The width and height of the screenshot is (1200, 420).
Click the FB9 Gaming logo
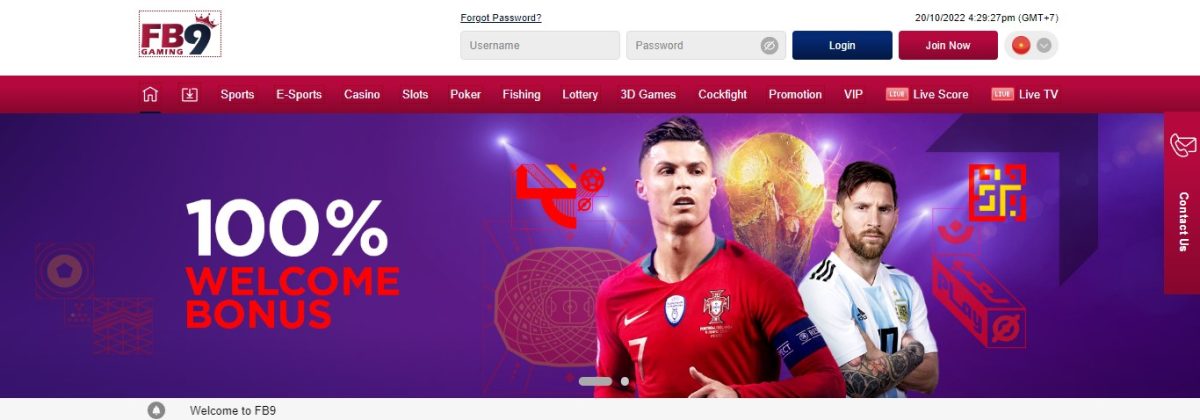[180, 33]
